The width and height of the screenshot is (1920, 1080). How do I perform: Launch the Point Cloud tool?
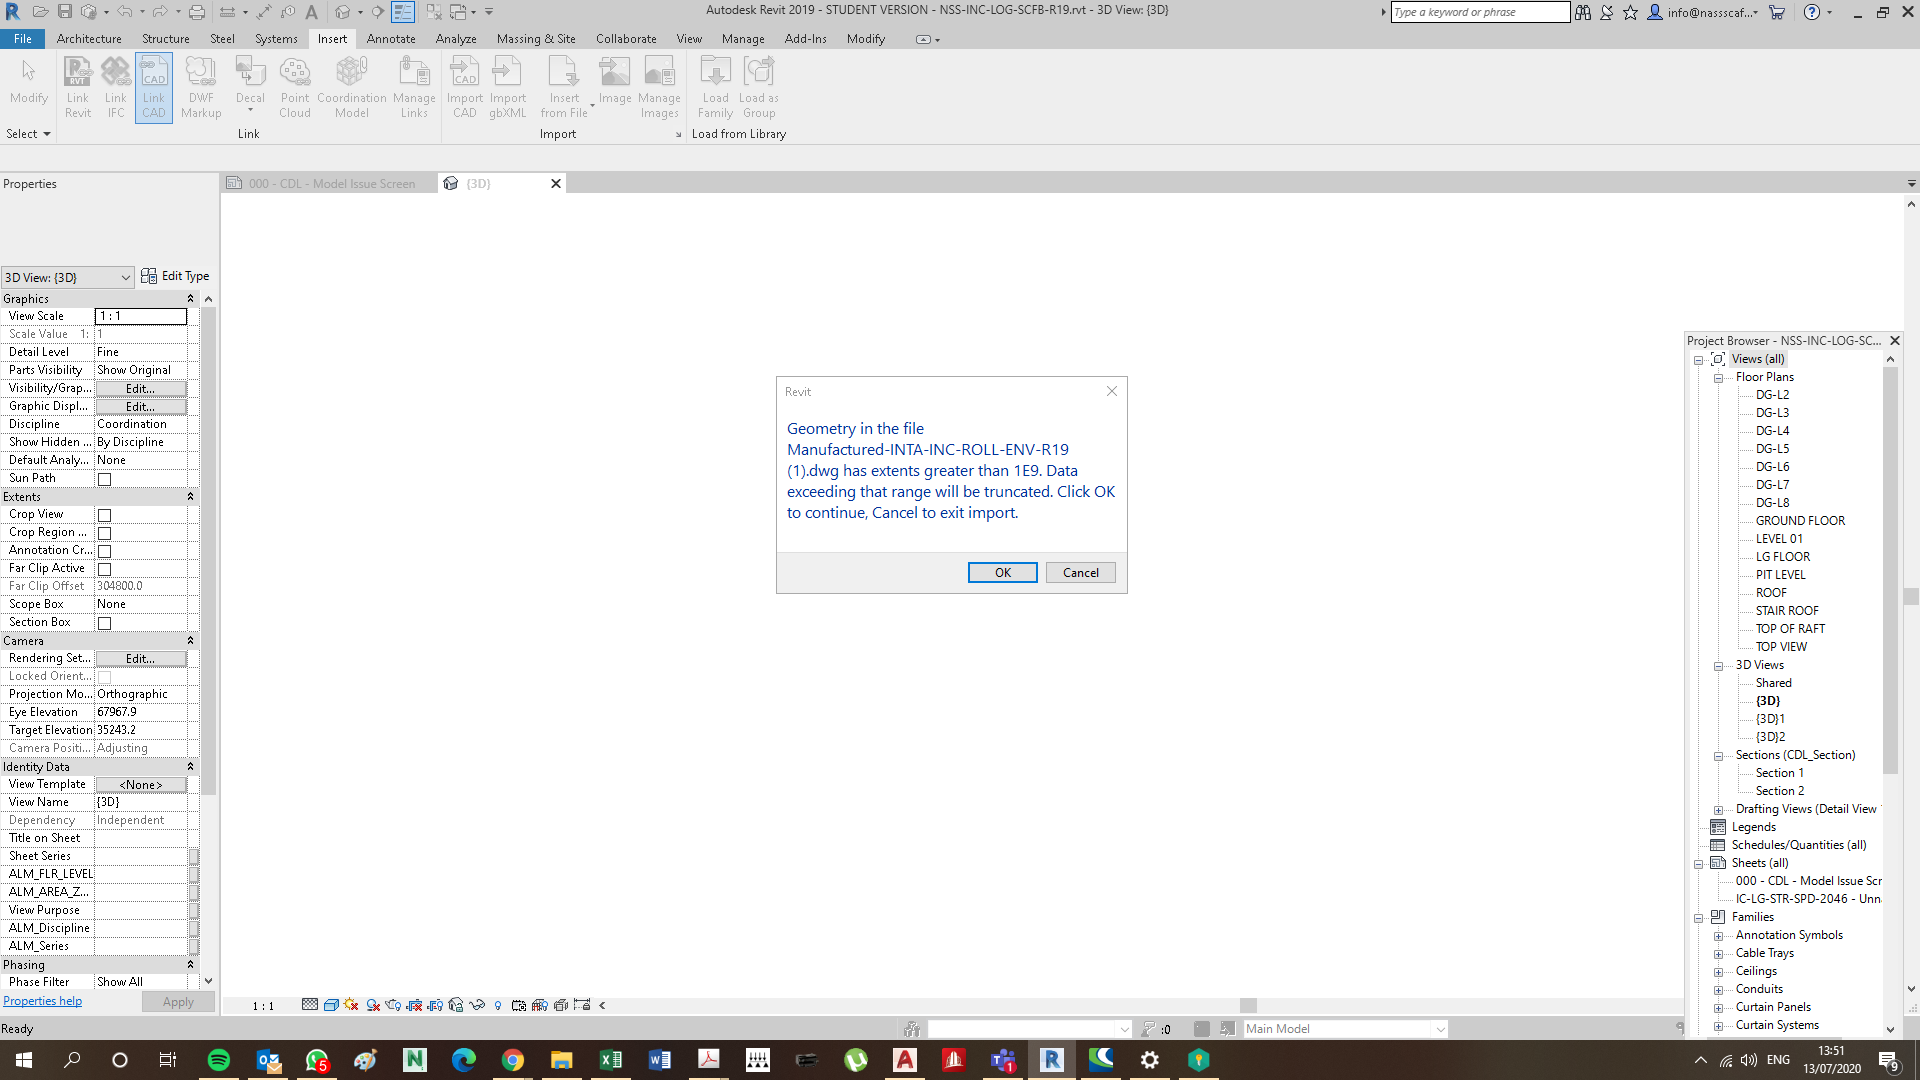(294, 85)
